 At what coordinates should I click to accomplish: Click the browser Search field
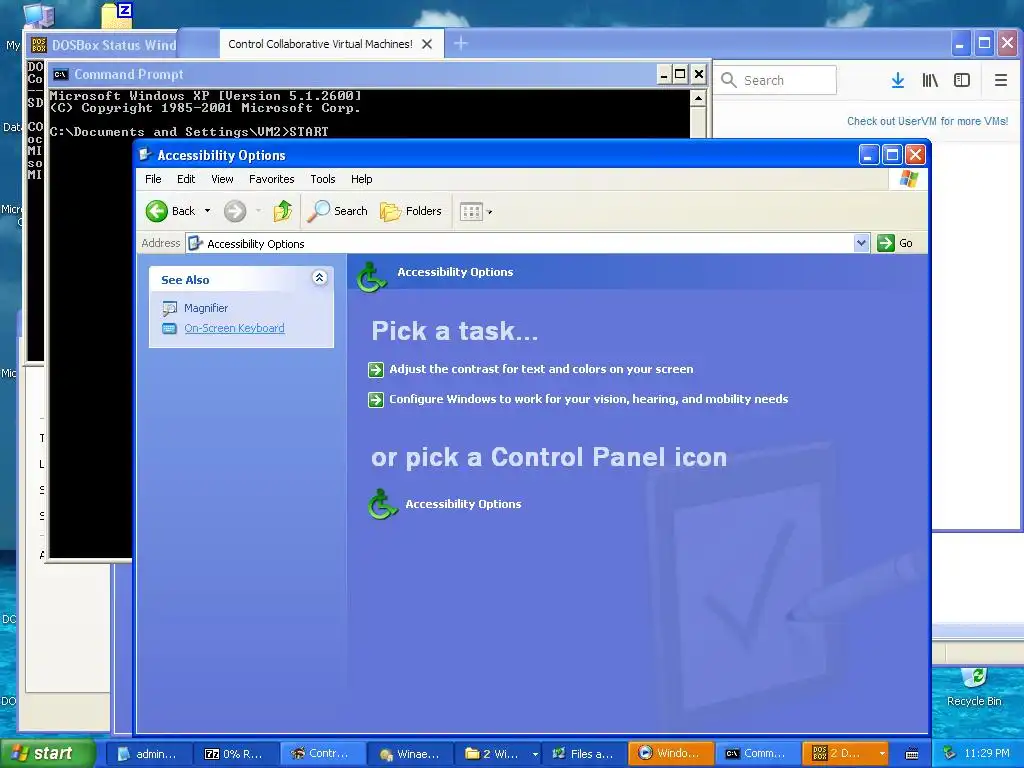point(776,80)
